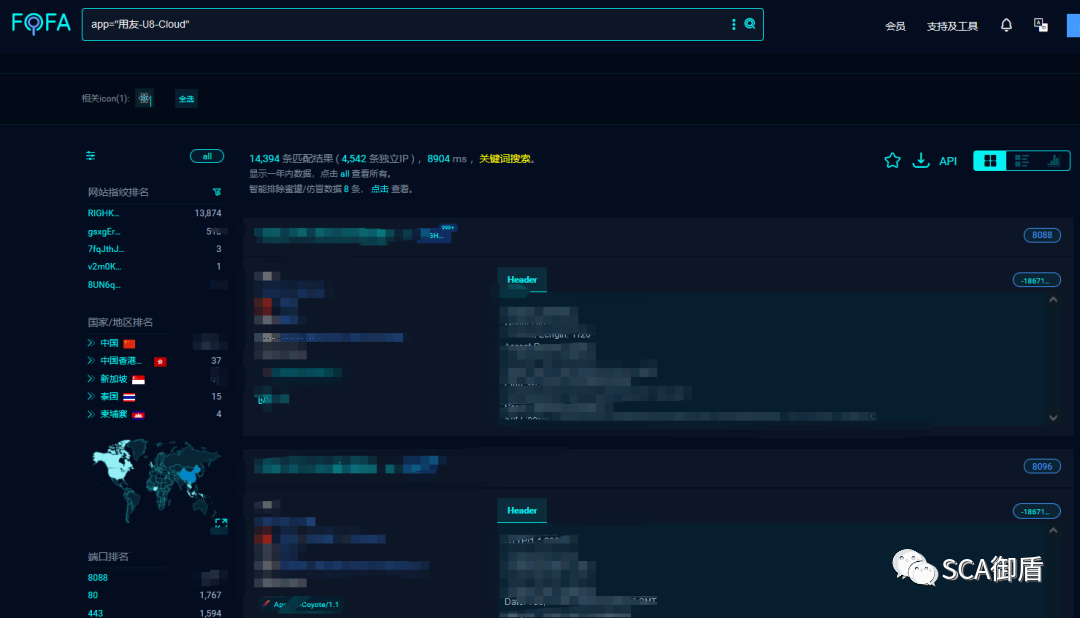Expand the world map to fullscreen
Image resolution: width=1080 pixels, height=618 pixels.
(220, 524)
